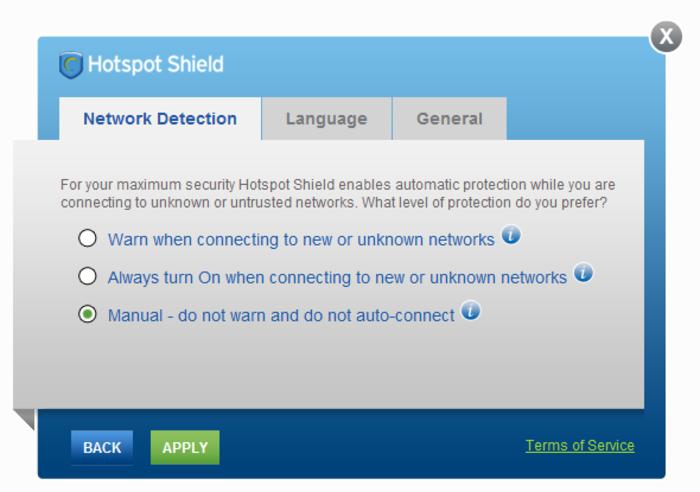Switch to the General tab
This screenshot has width=700, height=492.
click(x=450, y=119)
